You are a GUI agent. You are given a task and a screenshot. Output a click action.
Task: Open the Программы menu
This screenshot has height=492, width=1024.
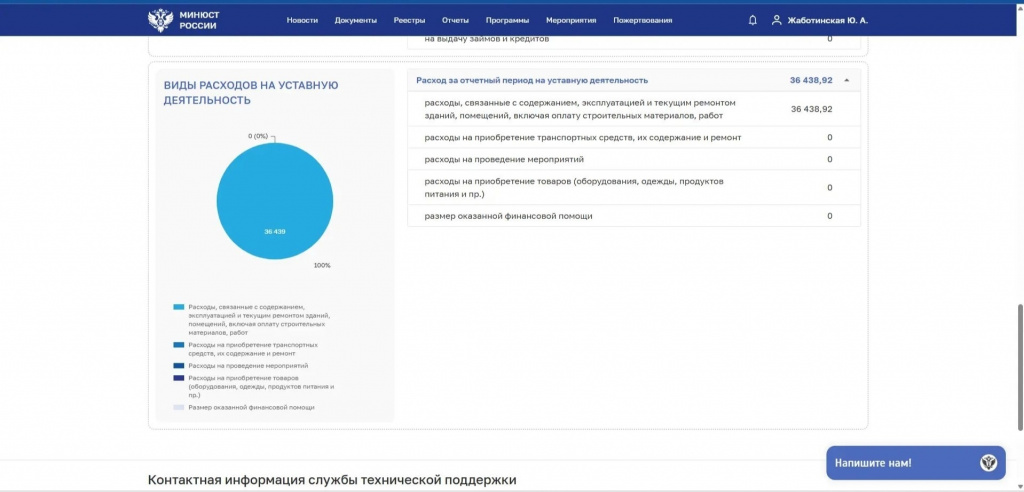pos(507,20)
